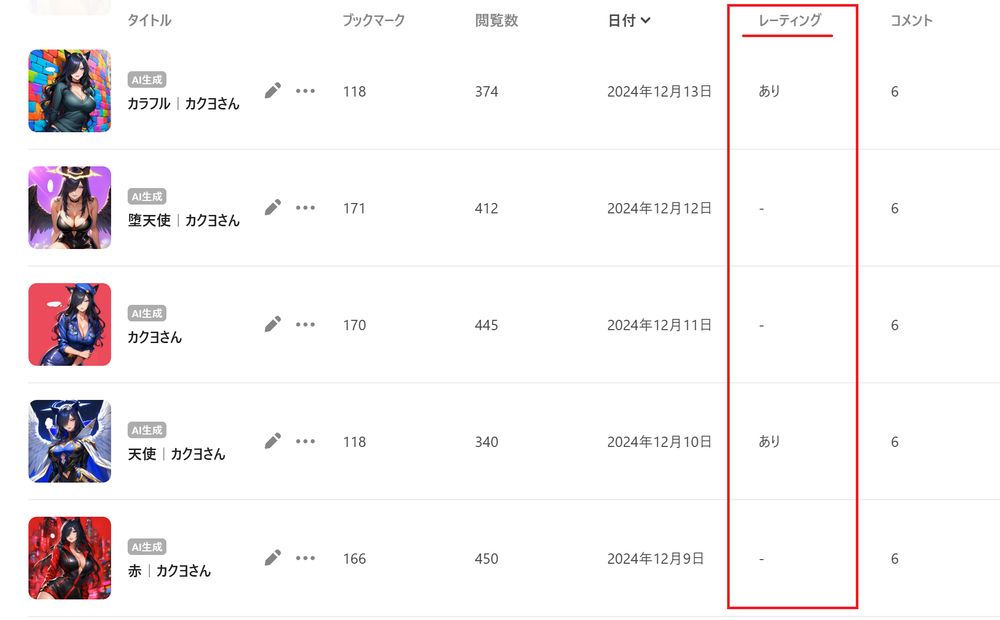
Task: Click the コメント column header
Action: click(911, 20)
